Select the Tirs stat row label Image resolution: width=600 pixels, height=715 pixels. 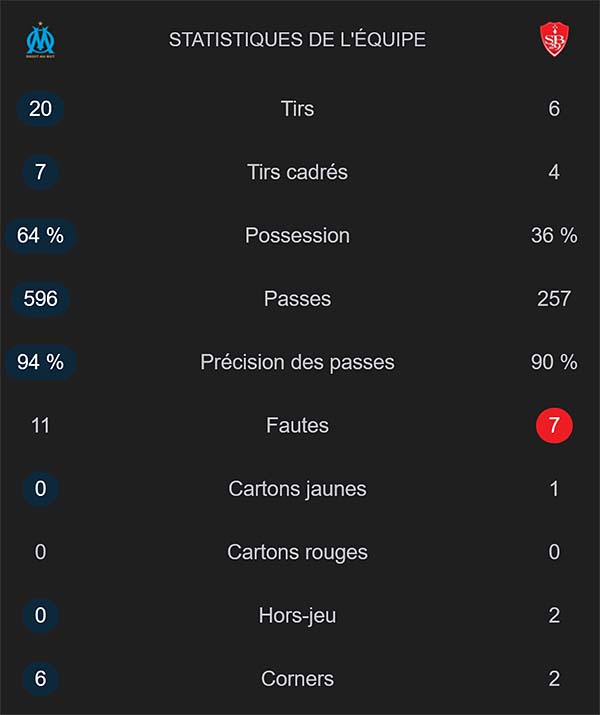297,108
